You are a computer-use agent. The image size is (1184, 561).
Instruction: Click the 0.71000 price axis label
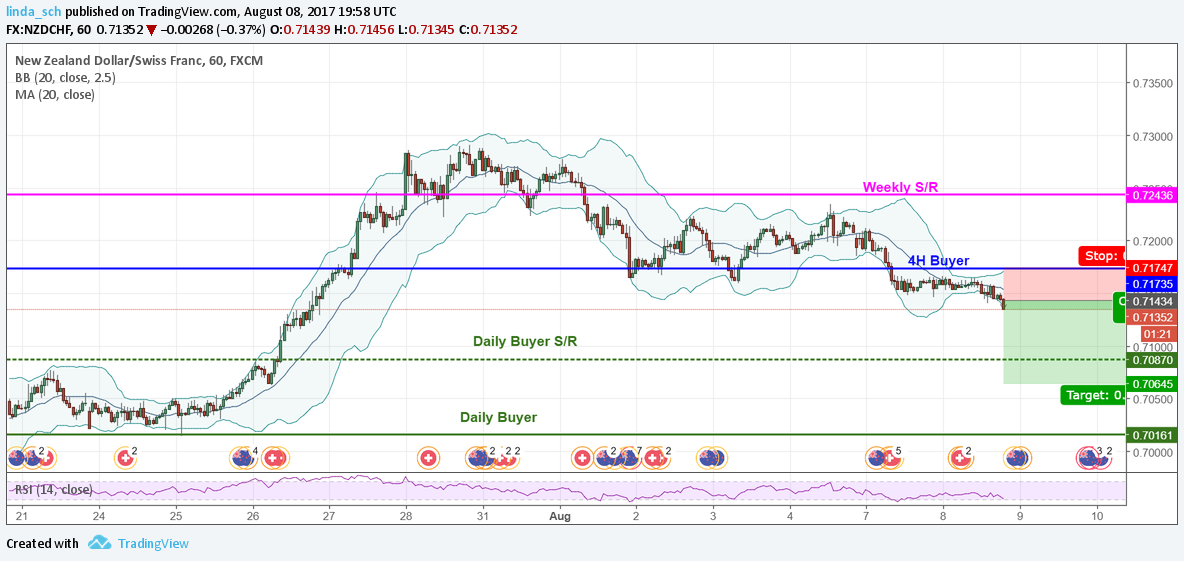pyautogui.click(x=1151, y=347)
